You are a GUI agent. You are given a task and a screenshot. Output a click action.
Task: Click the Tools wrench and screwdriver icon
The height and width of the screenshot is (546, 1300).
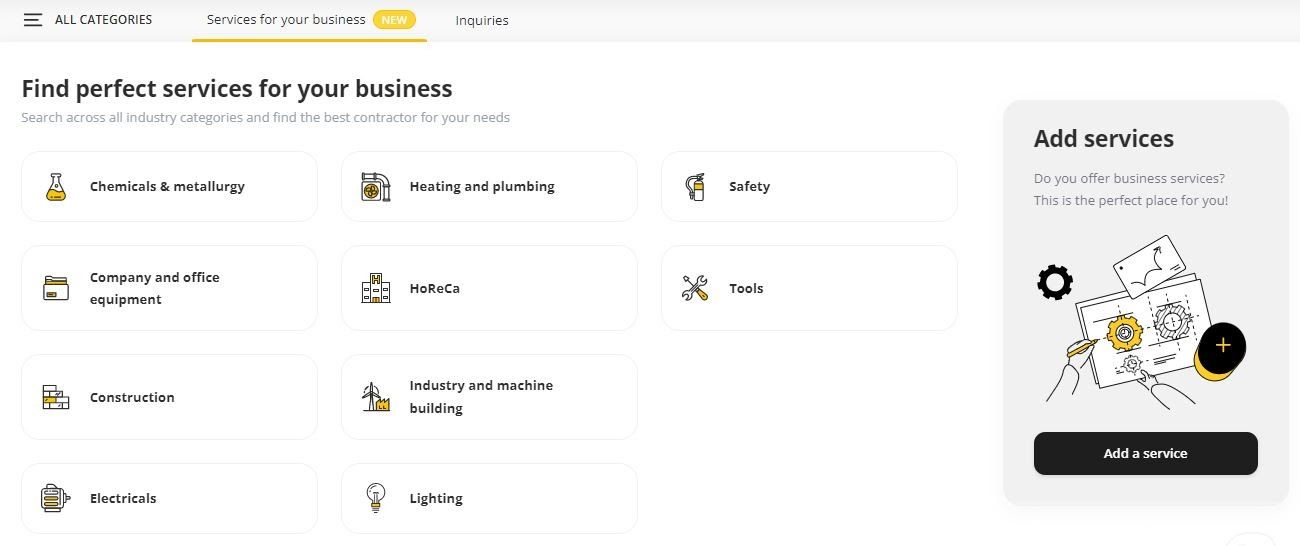pyautogui.click(x=695, y=289)
